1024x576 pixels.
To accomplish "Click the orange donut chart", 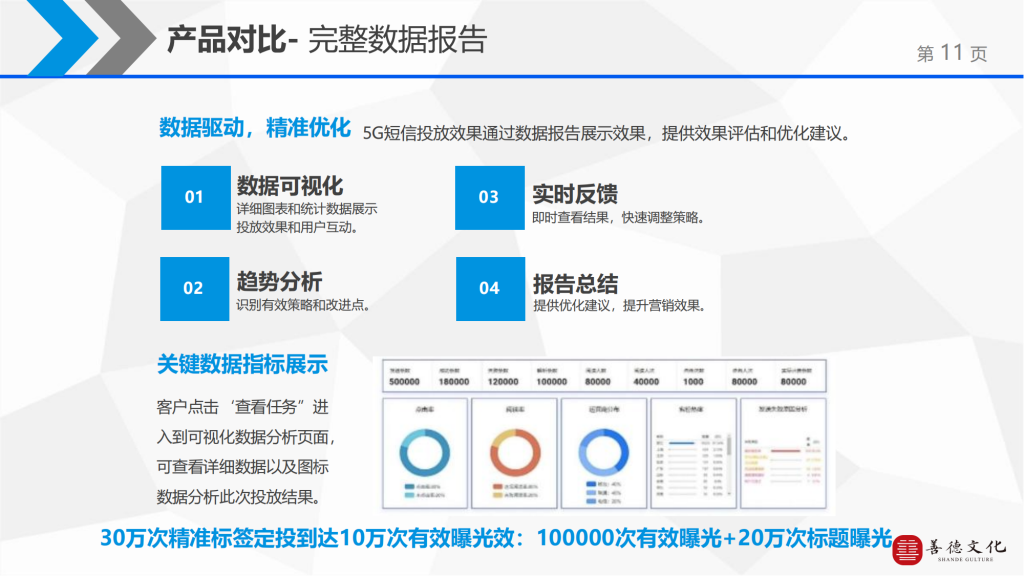I will [x=516, y=451].
